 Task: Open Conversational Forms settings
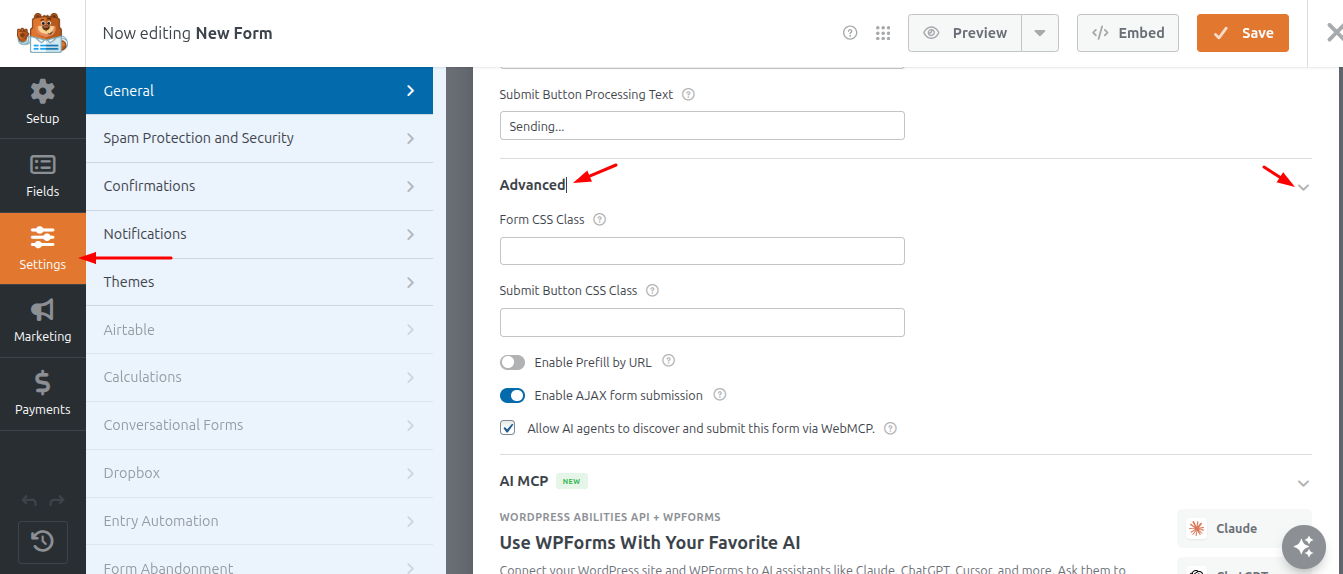[x=259, y=425]
